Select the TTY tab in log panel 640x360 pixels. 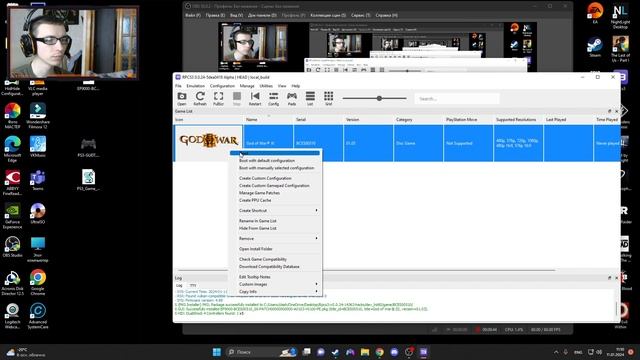click(x=193, y=285)
